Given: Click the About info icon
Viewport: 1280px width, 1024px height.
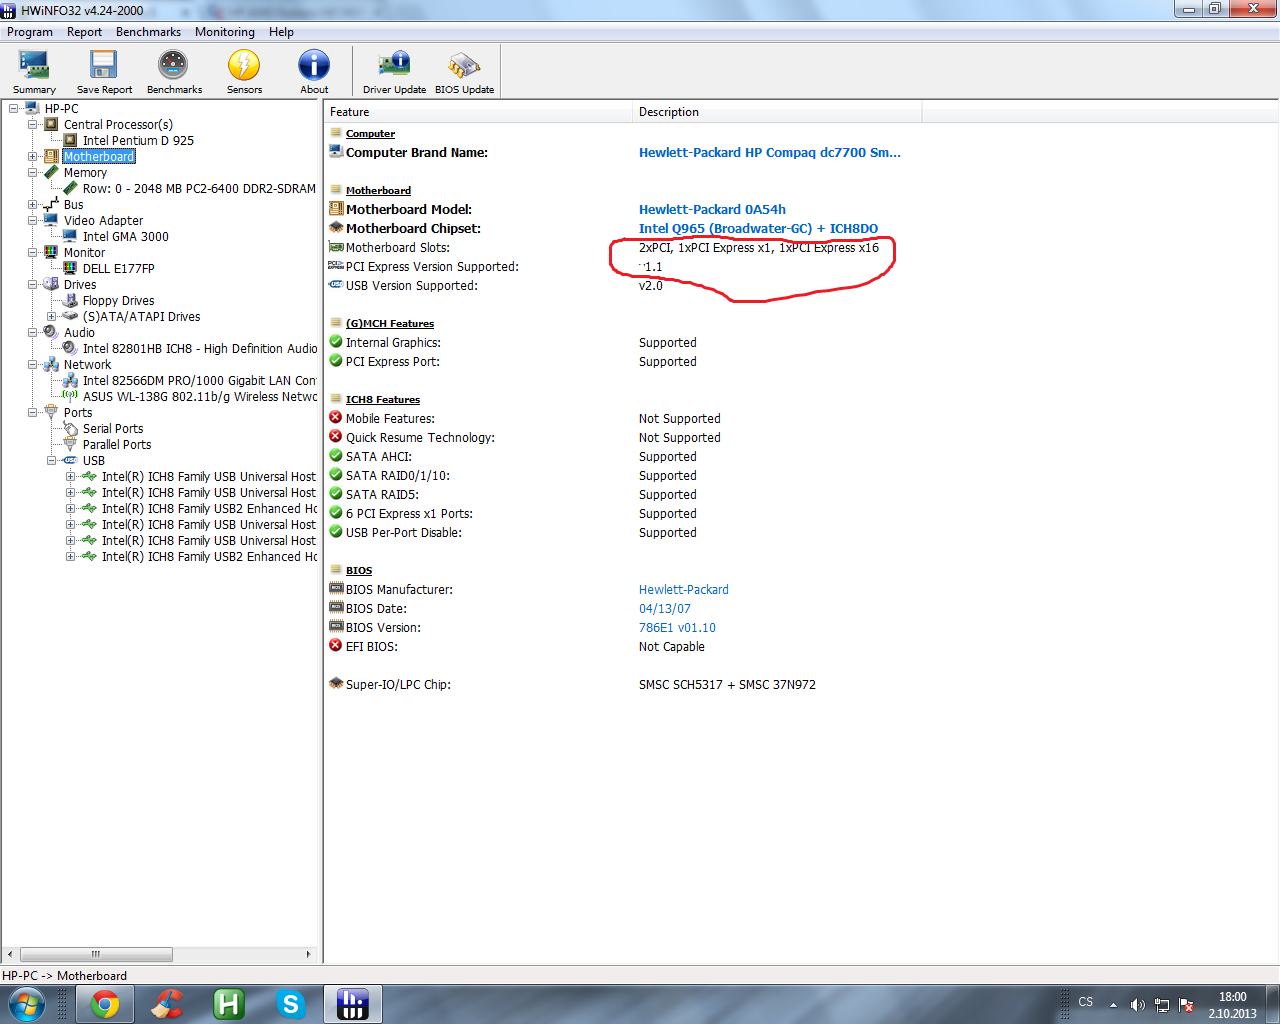Looking at the screenshot, I should pyautogui.click(x=314, y=65).
